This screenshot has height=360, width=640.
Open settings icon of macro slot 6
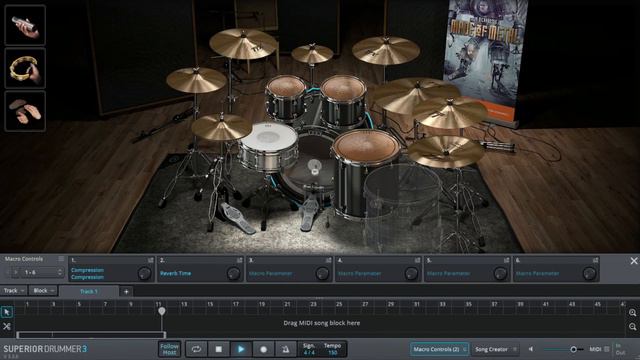596,260
